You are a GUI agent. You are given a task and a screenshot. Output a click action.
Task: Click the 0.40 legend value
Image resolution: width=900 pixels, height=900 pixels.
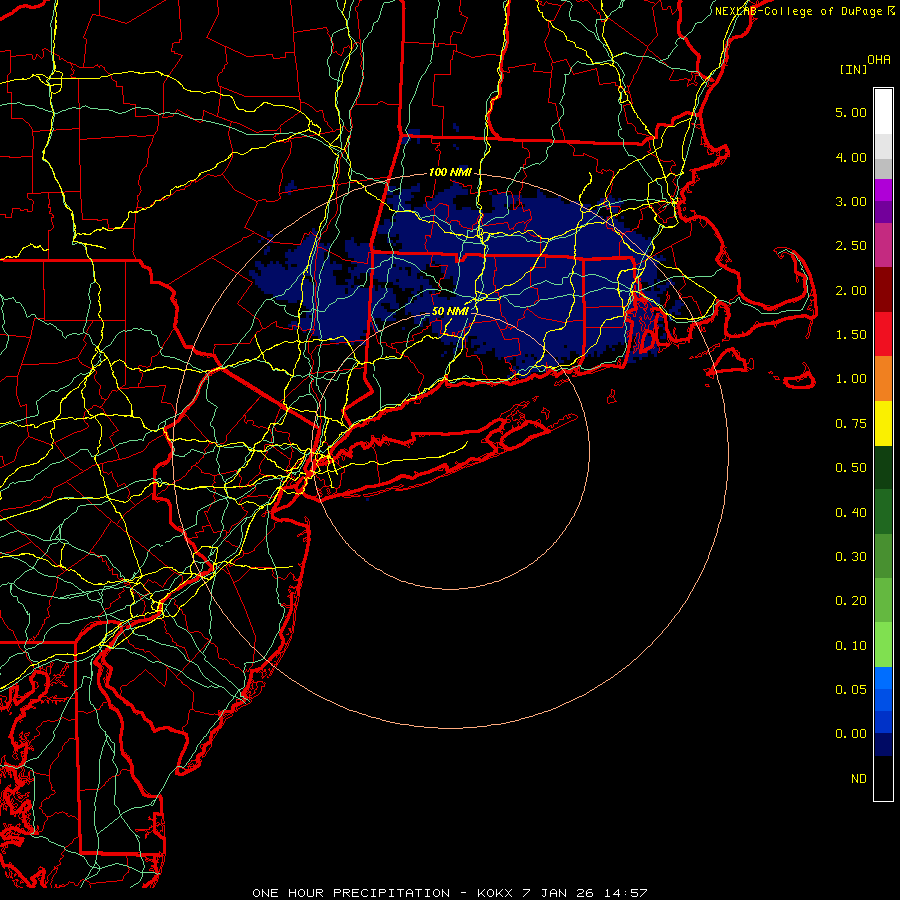click(851, 513)
